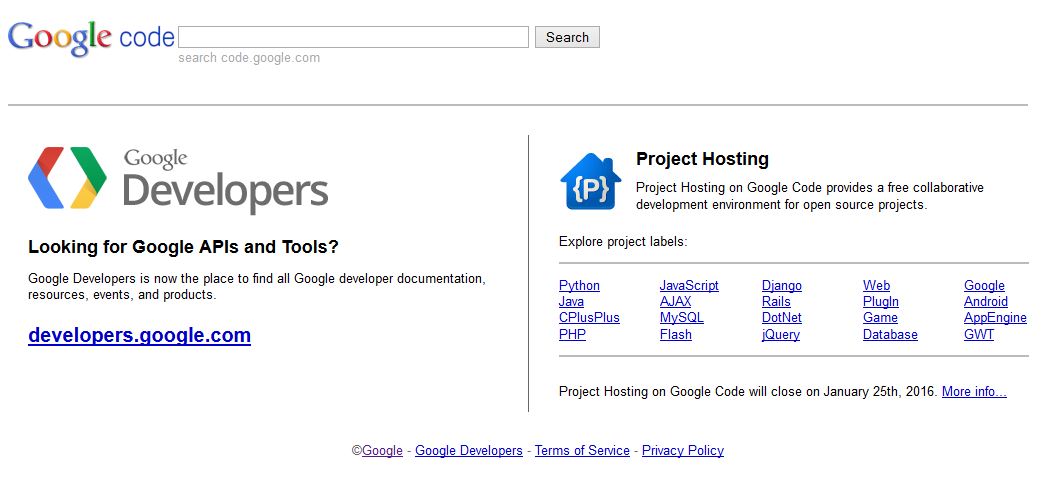
Task: Click the closing date notice text
Action: pyautogui.click(x=748, y=391)
